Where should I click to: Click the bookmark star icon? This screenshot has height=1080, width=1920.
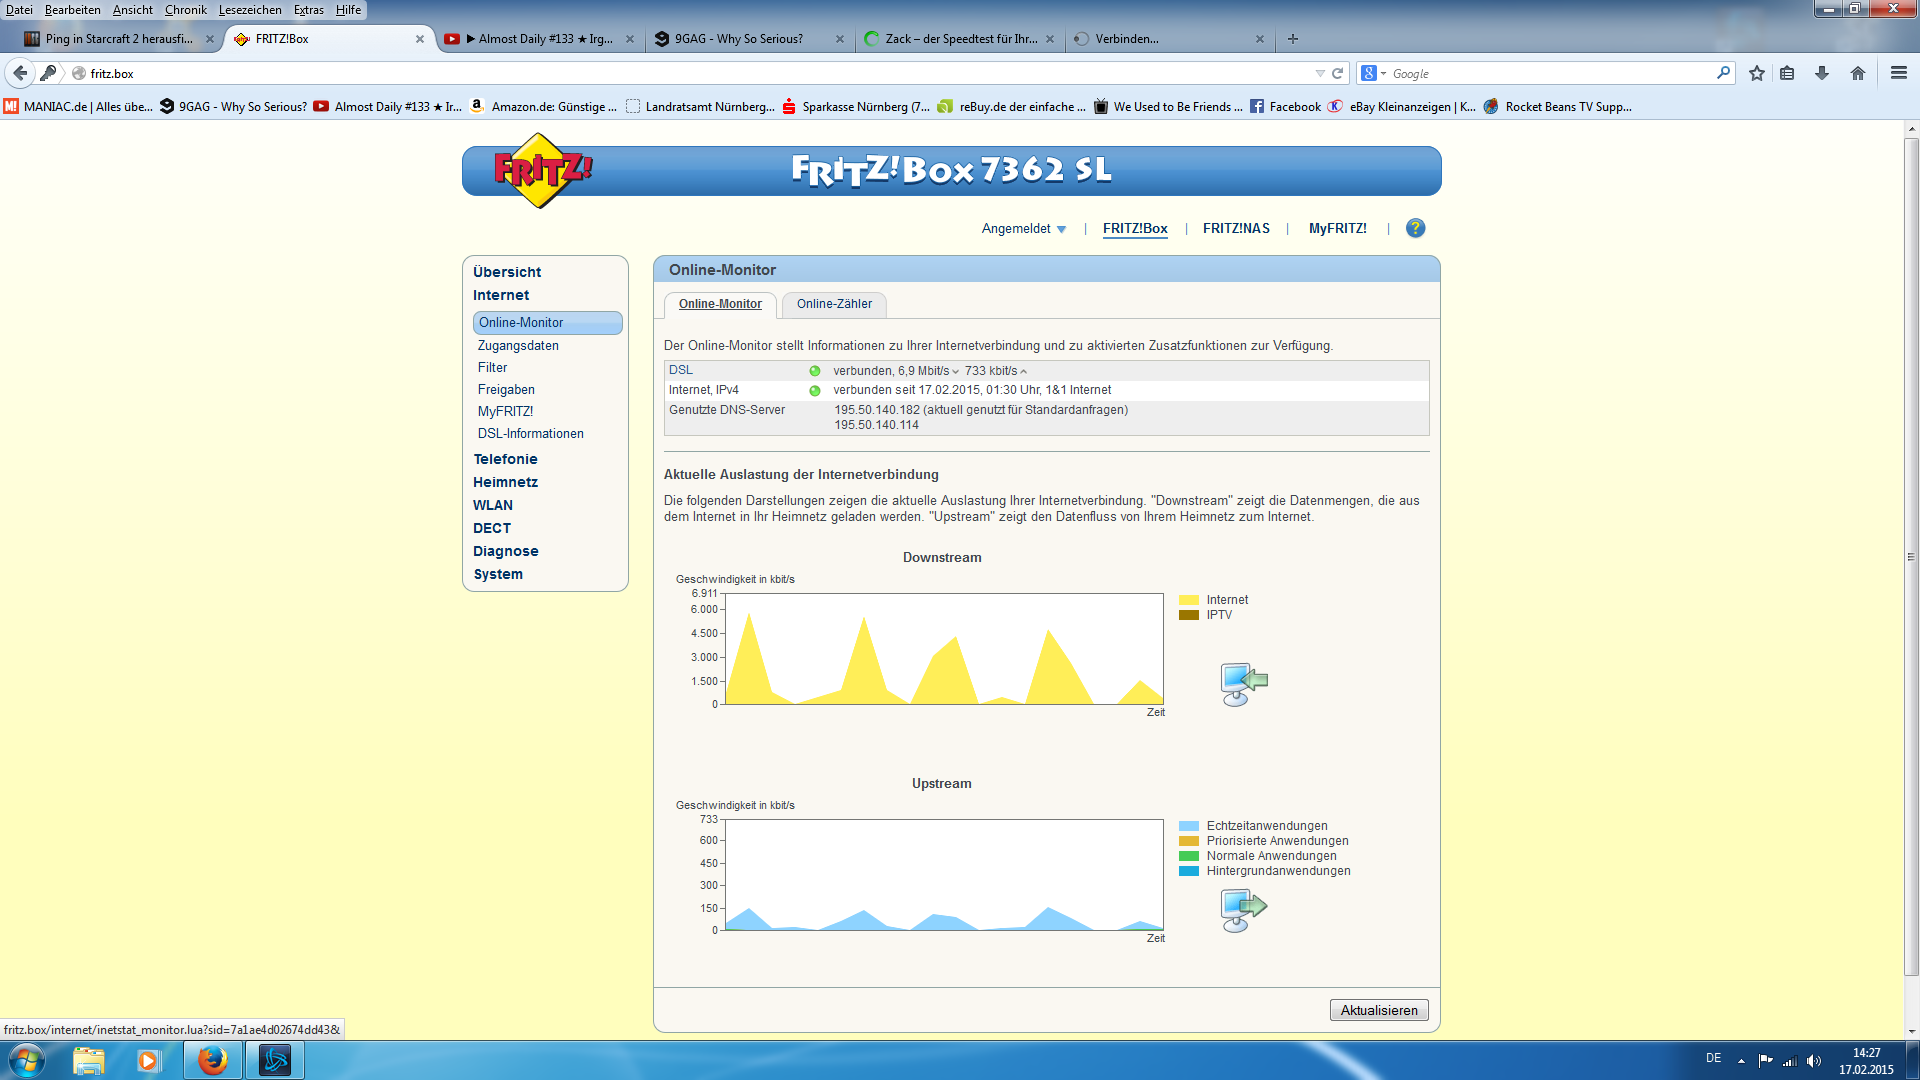coord(1757,73)
